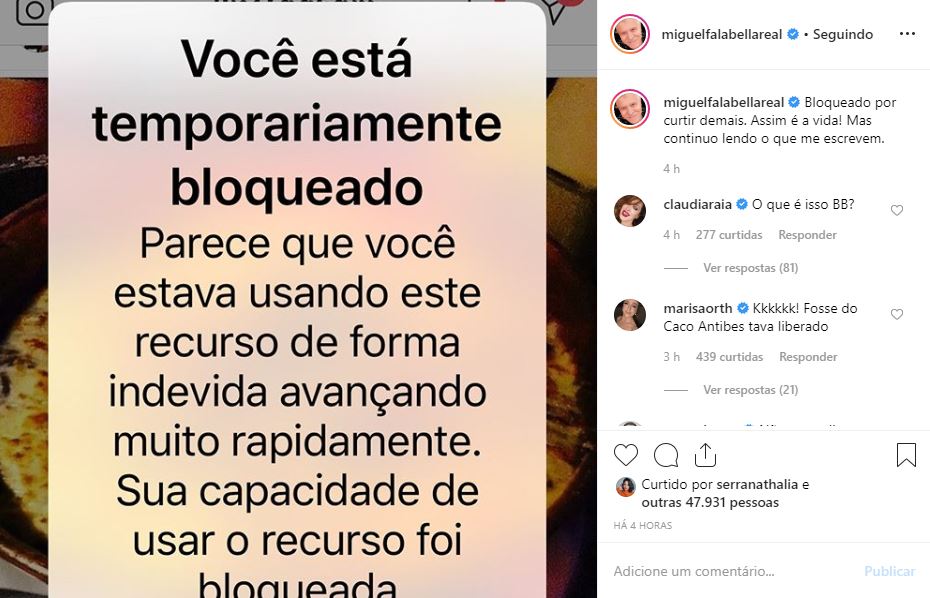Viewport: 930px width, 598px height.
Task: Expand Ver respostas (81) replies
Action: (750, 268)
